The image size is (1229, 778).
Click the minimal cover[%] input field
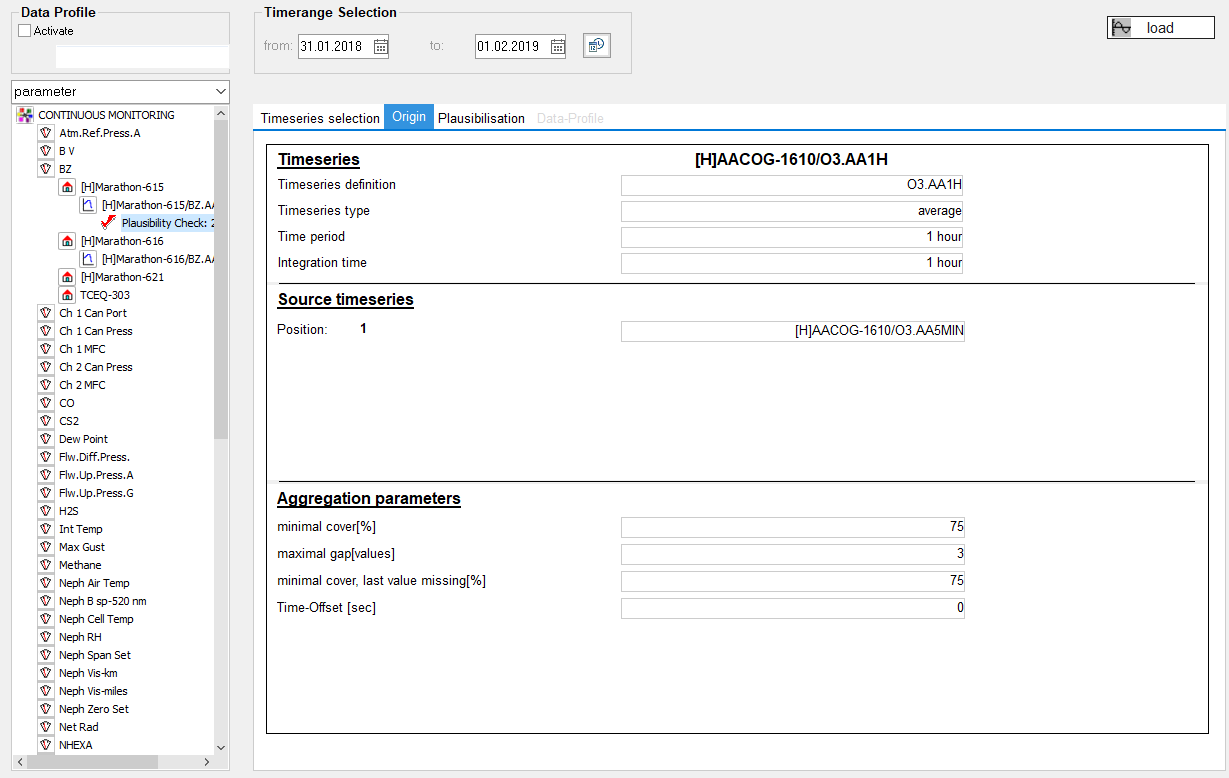point(792,527)
